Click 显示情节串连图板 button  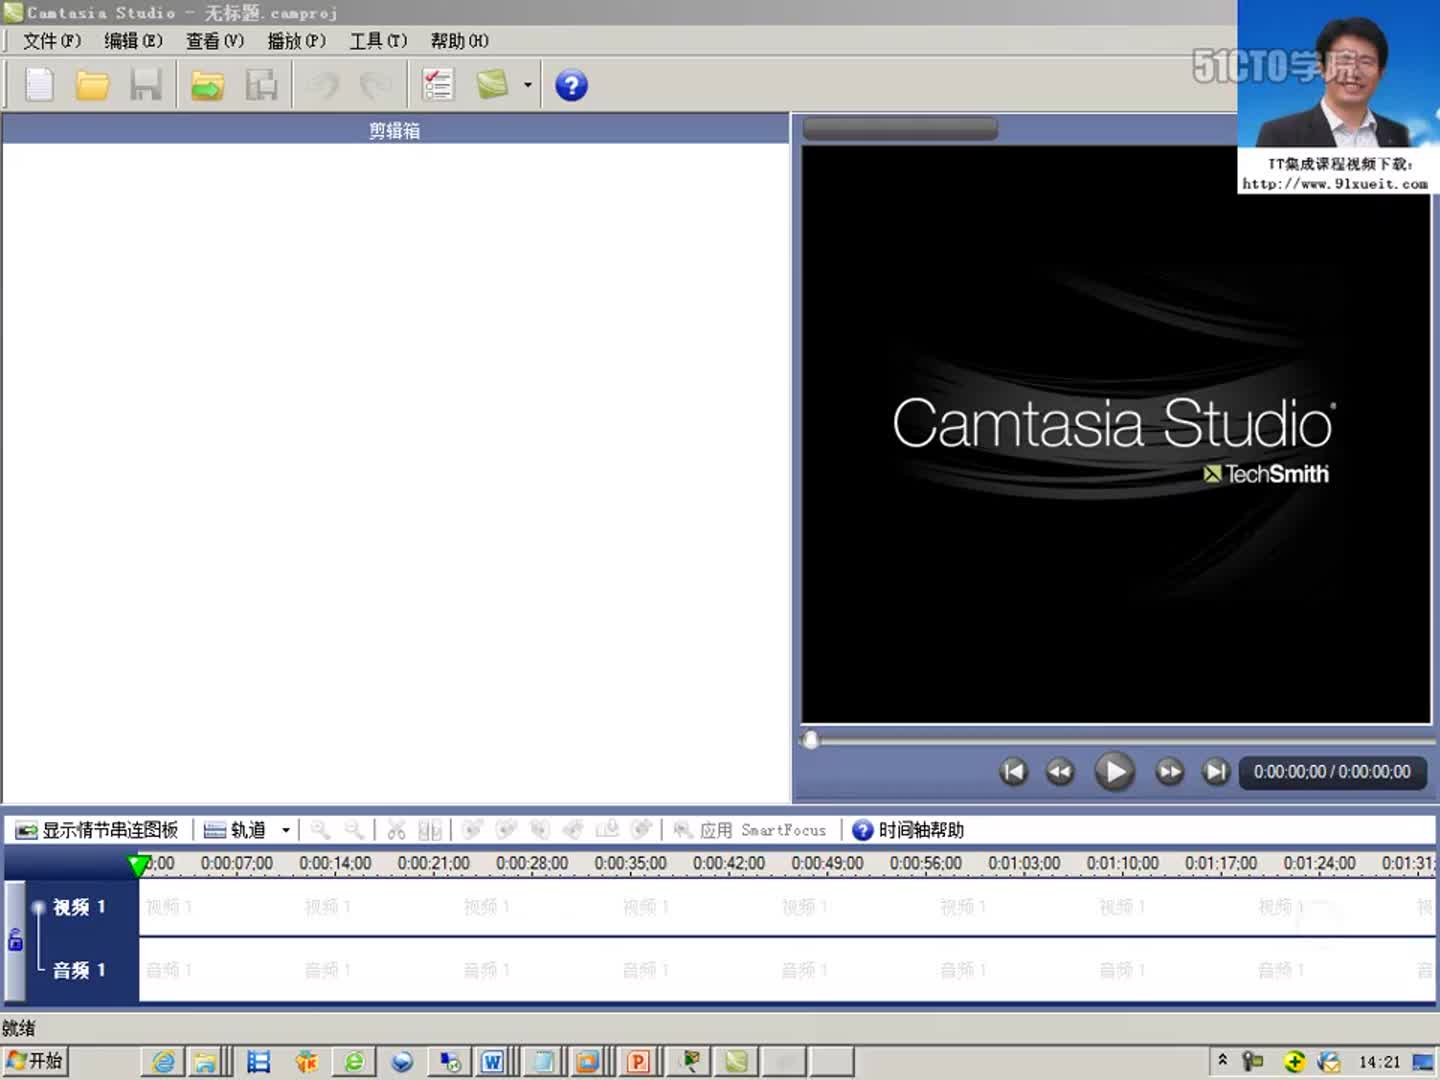97,830
